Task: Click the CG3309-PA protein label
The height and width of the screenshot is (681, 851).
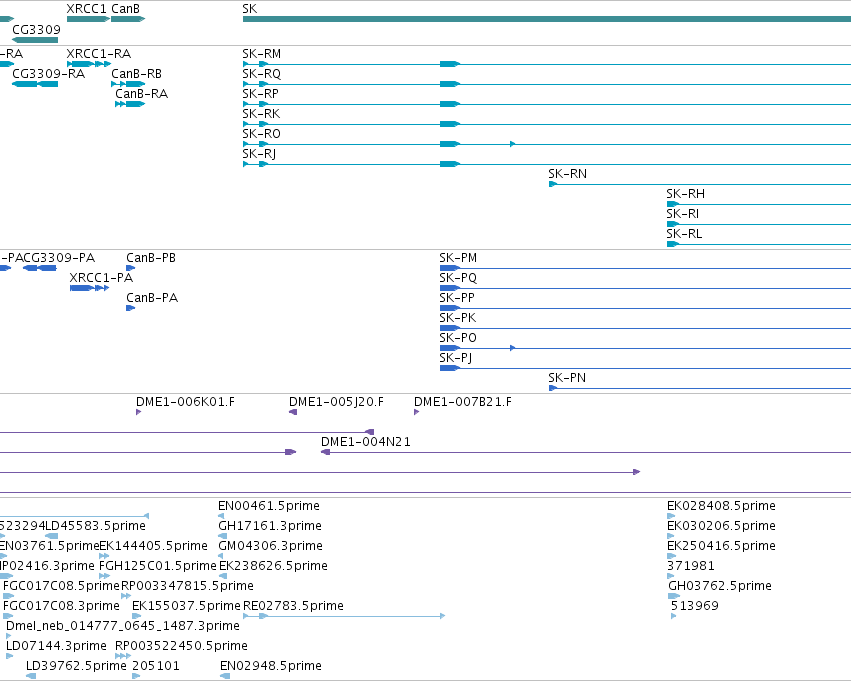Action: 59,258
